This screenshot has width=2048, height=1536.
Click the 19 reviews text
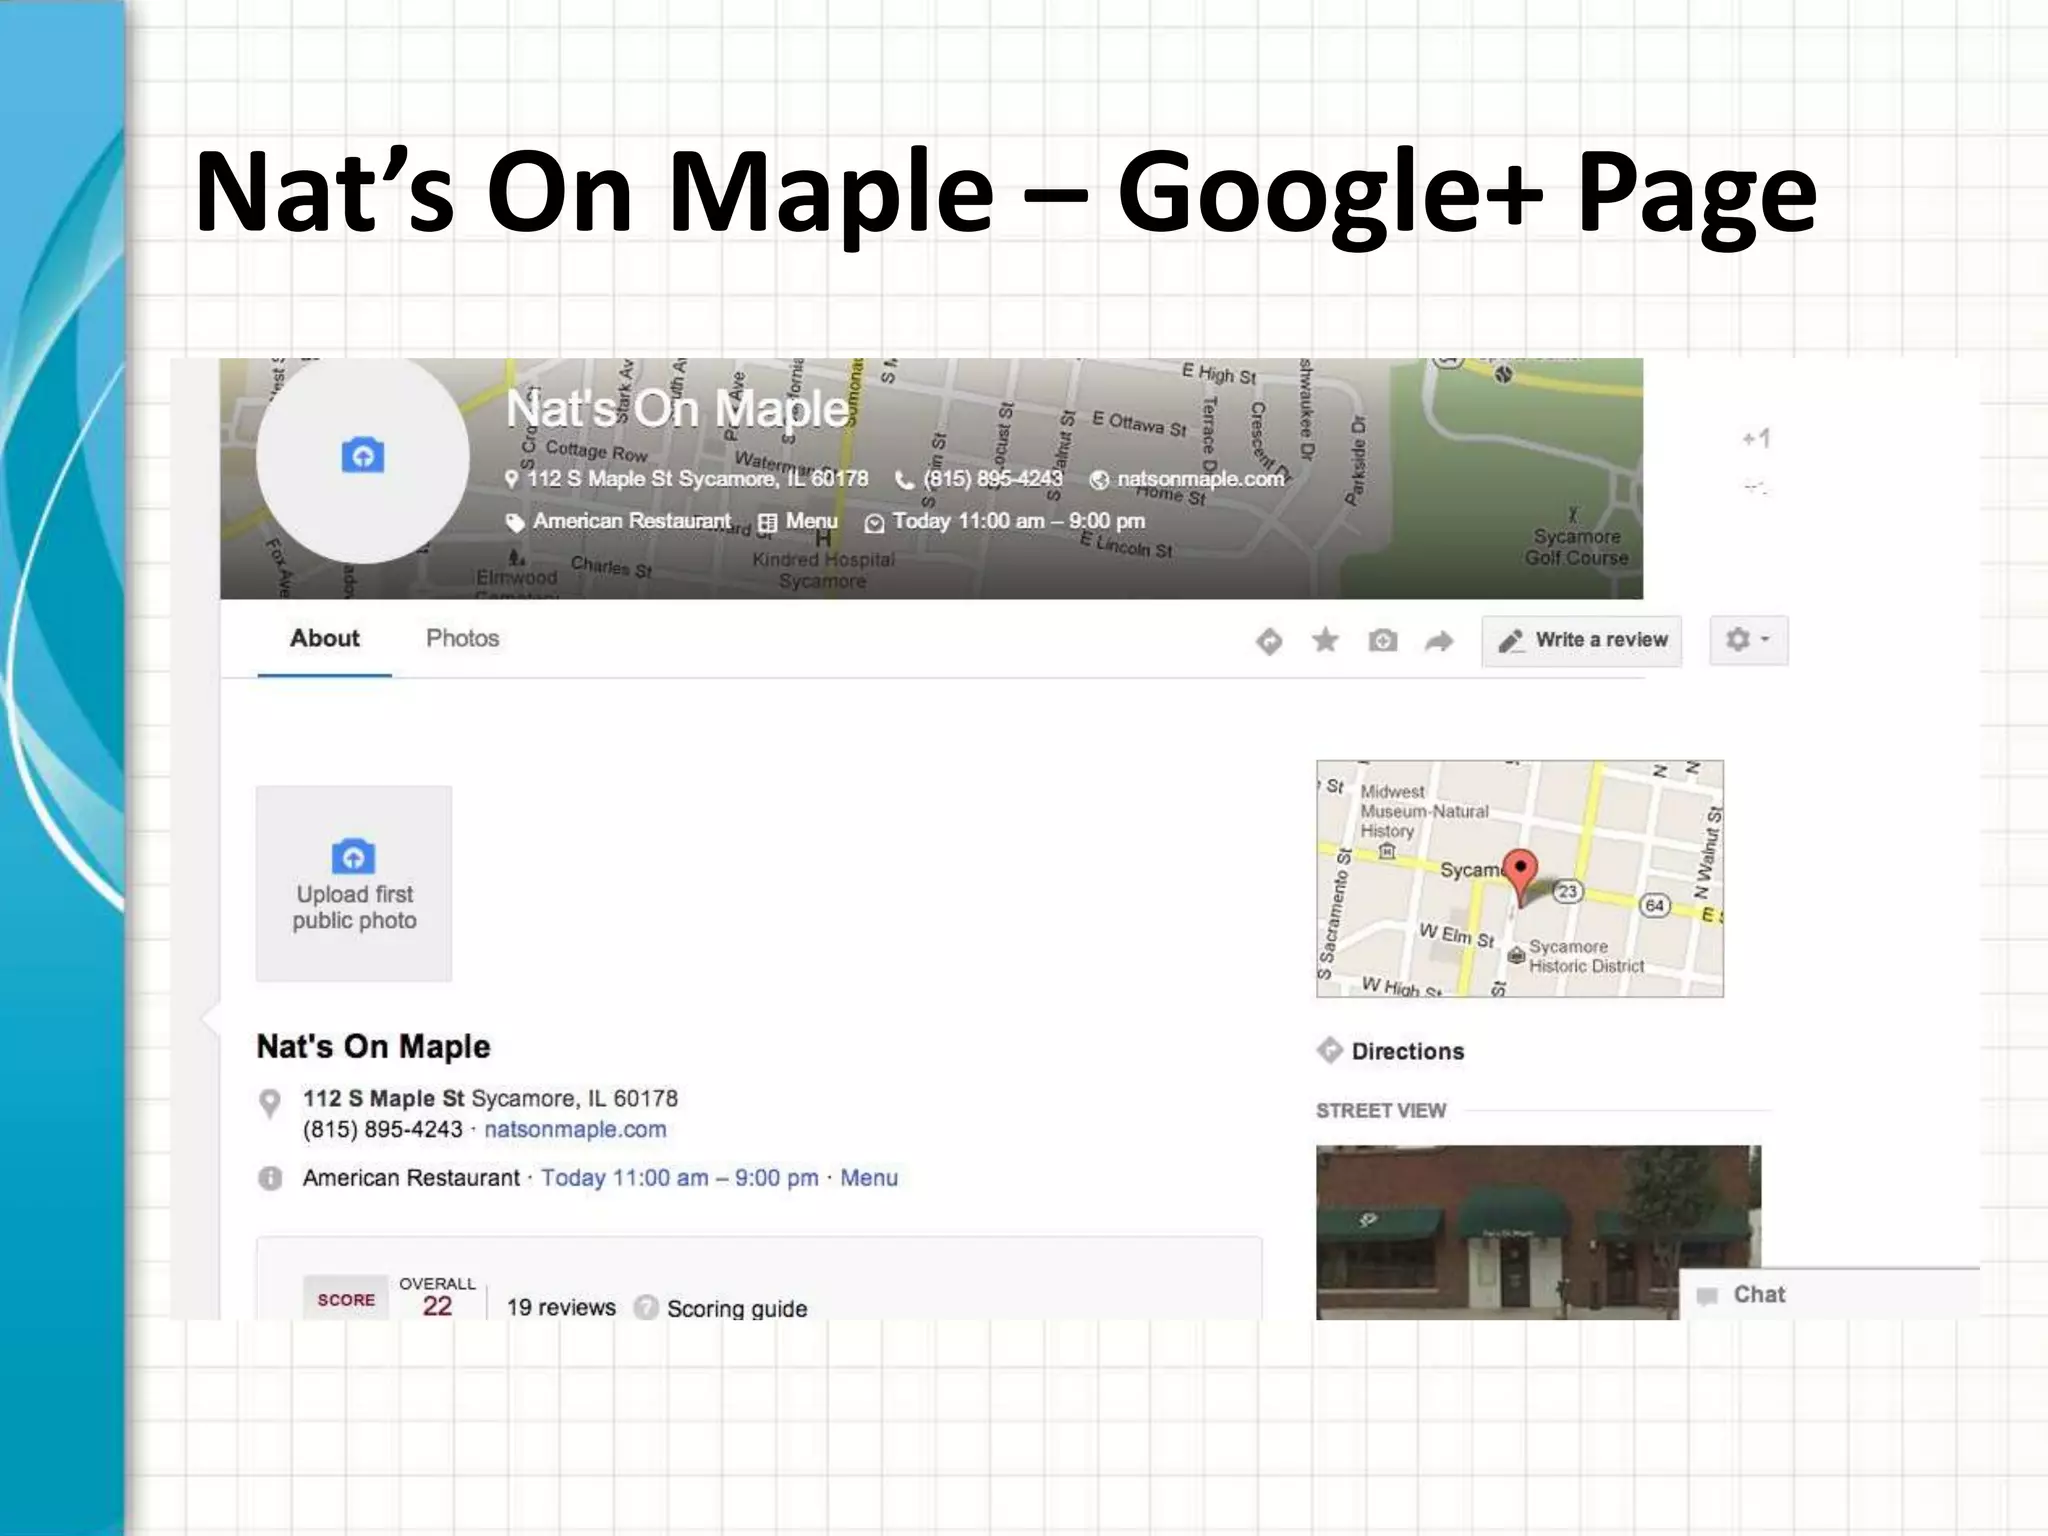click(561, 1307)
